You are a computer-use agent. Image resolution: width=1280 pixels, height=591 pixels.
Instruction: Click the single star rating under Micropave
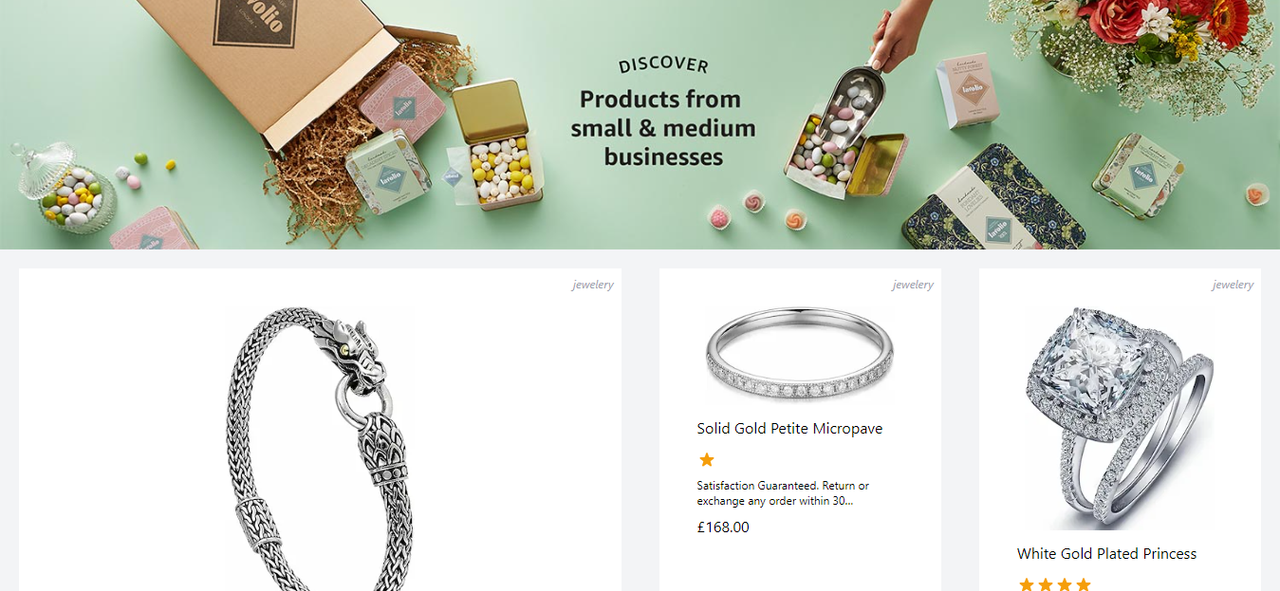(707, 460)
